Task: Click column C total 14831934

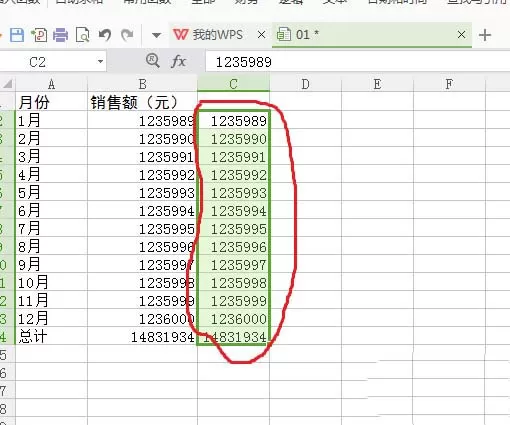Action: click(x=233, y=336)
